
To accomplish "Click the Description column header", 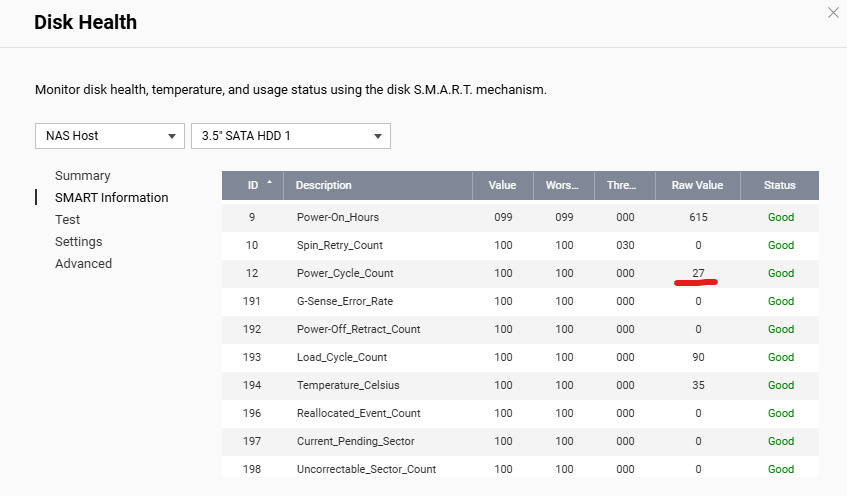I will [324, 185].
